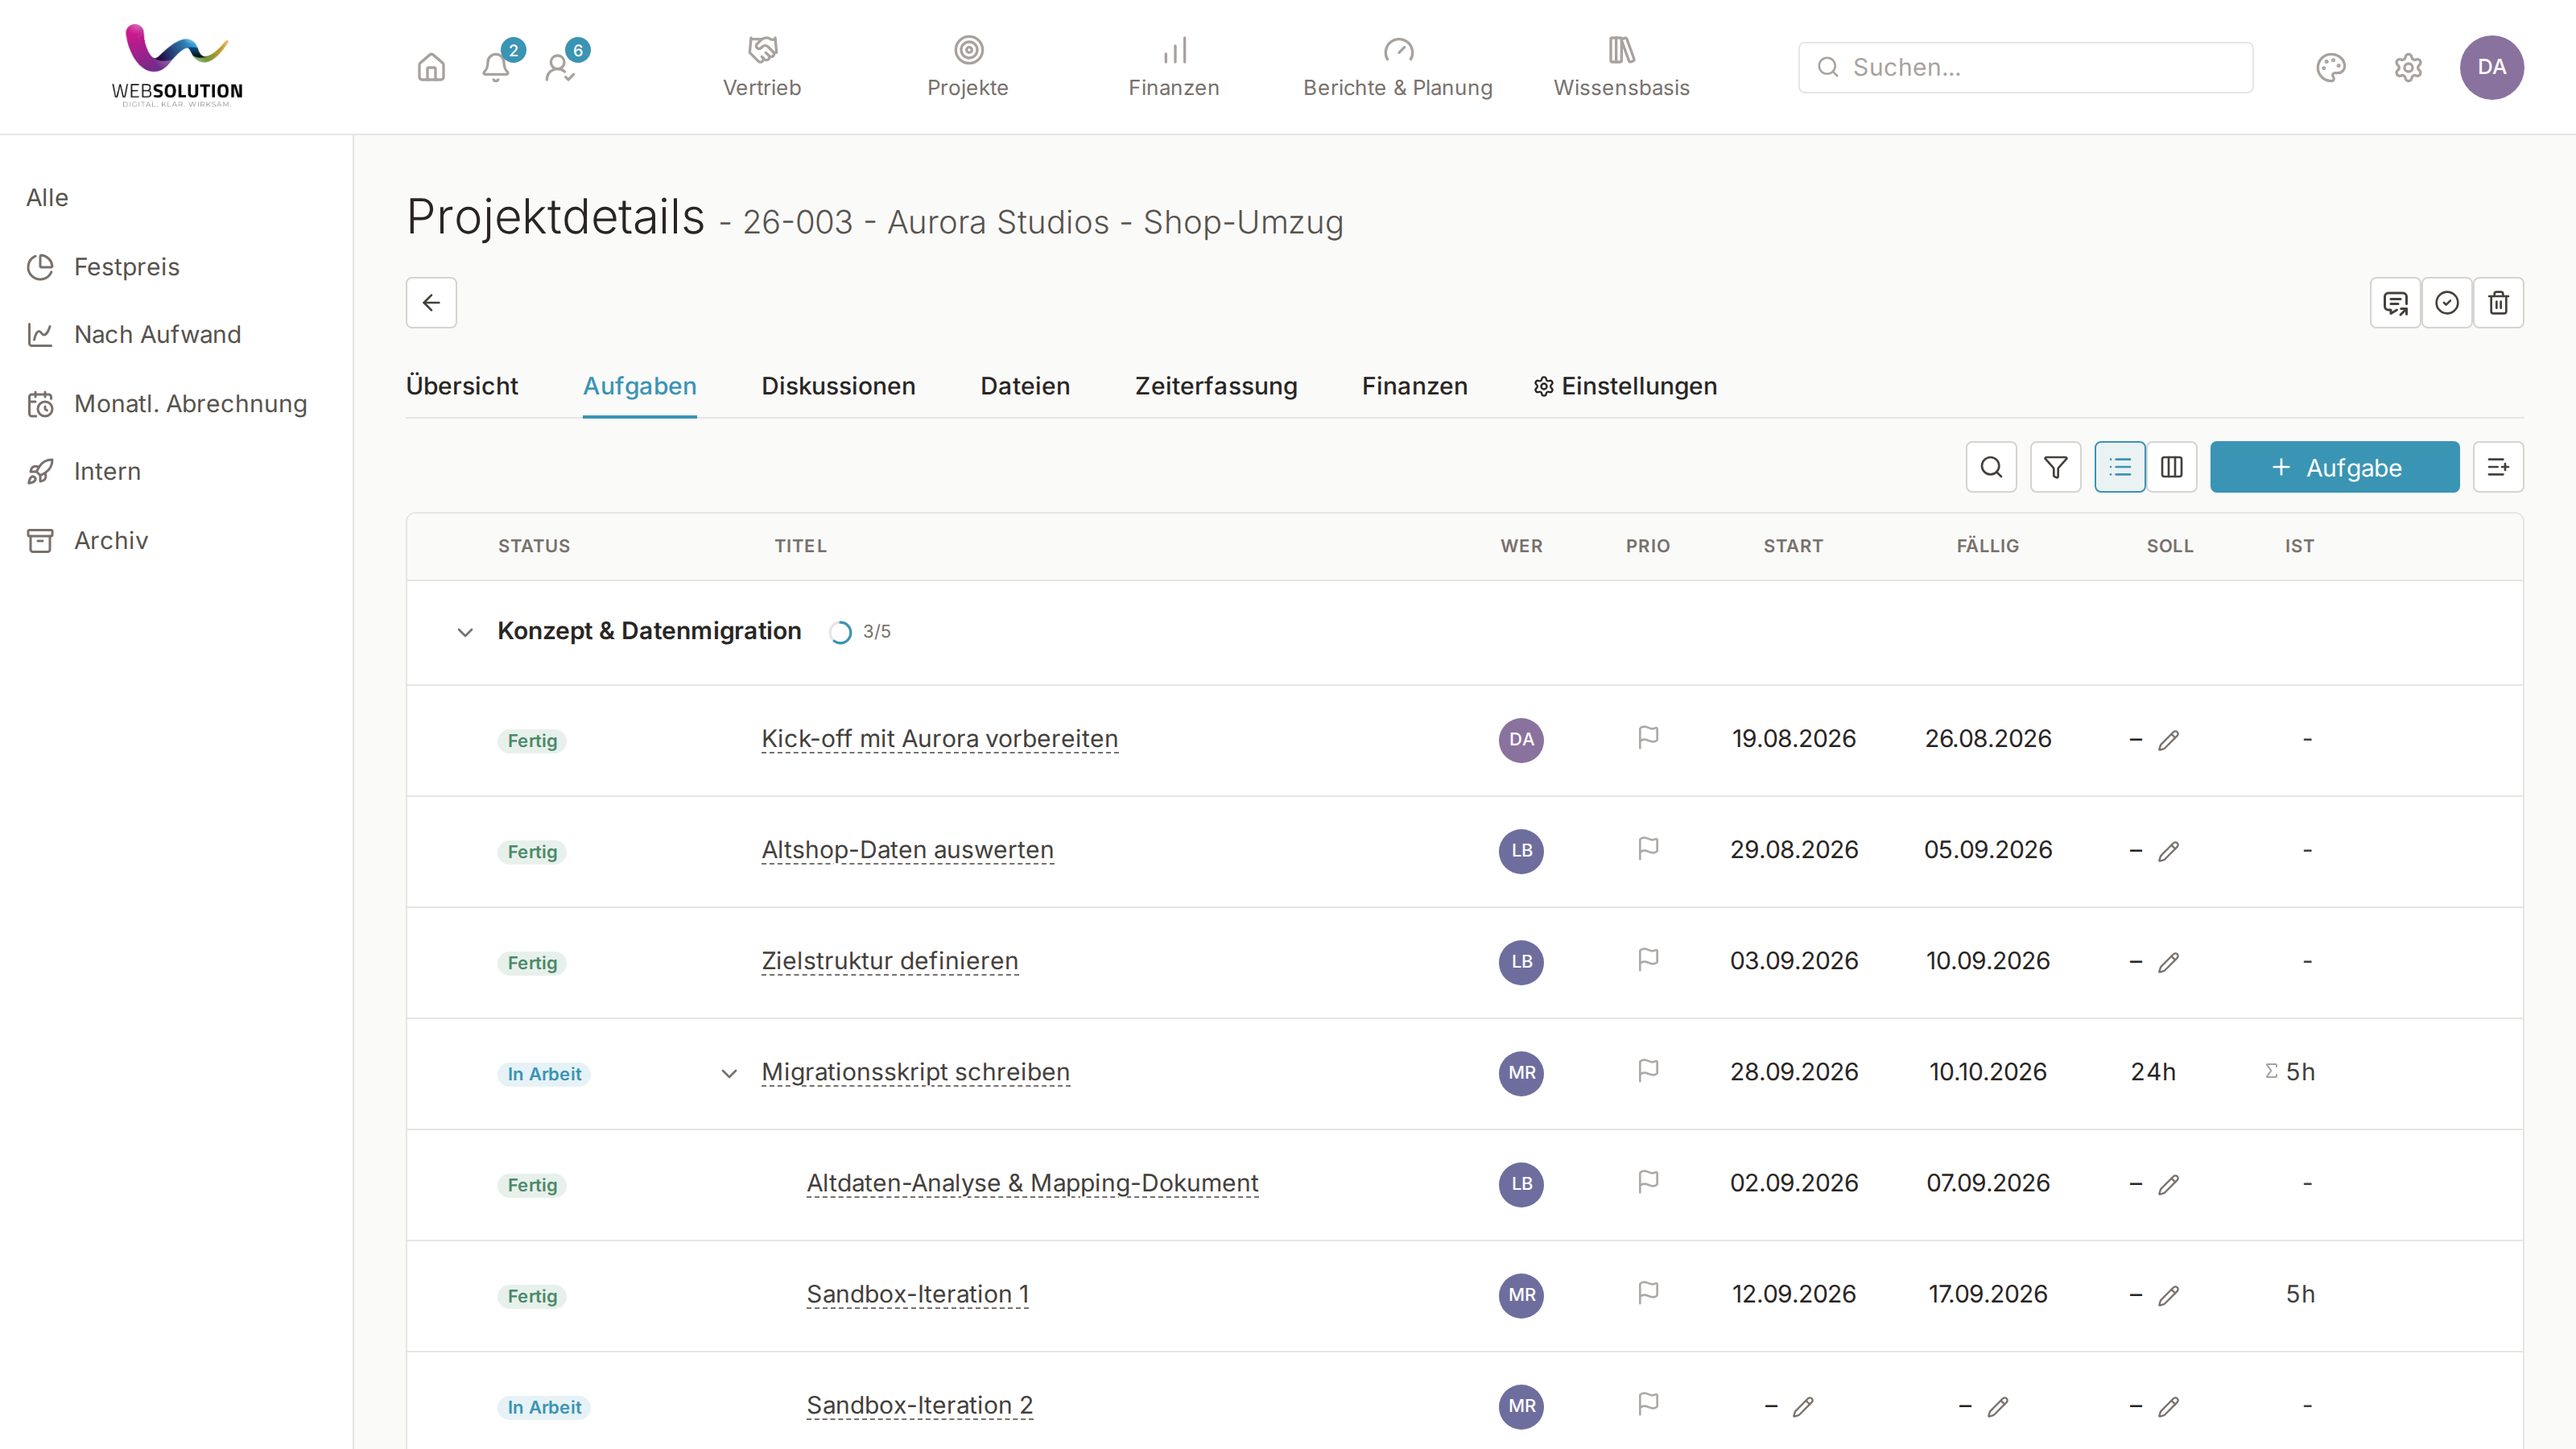Open the notifications bell
This screenshot has width=2576, height=1449.
point(496,67)
